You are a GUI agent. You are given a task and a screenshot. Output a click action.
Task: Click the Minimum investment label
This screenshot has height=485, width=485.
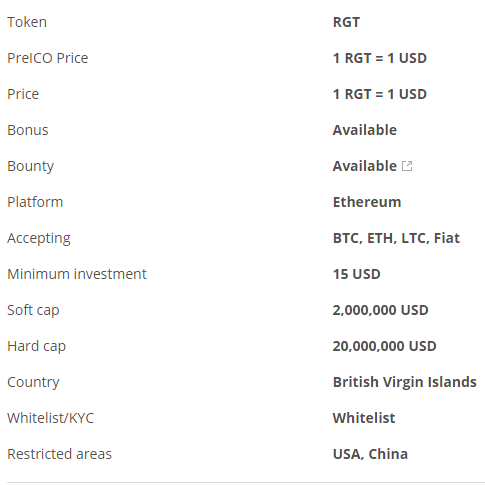click(x=77, y=274)
